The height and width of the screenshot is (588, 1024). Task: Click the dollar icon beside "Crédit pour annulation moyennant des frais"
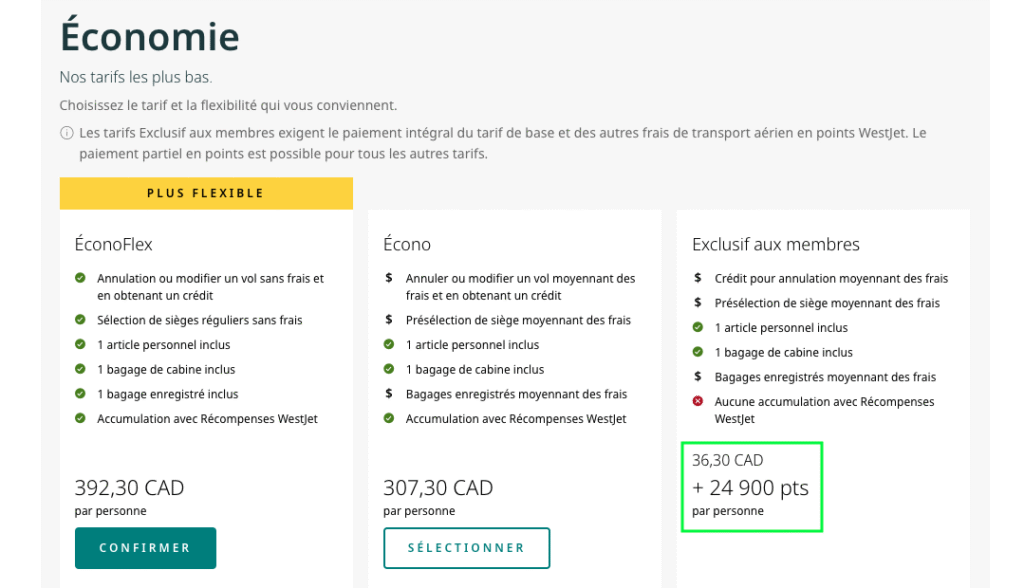pyautogui.click(x=698, y=278)
